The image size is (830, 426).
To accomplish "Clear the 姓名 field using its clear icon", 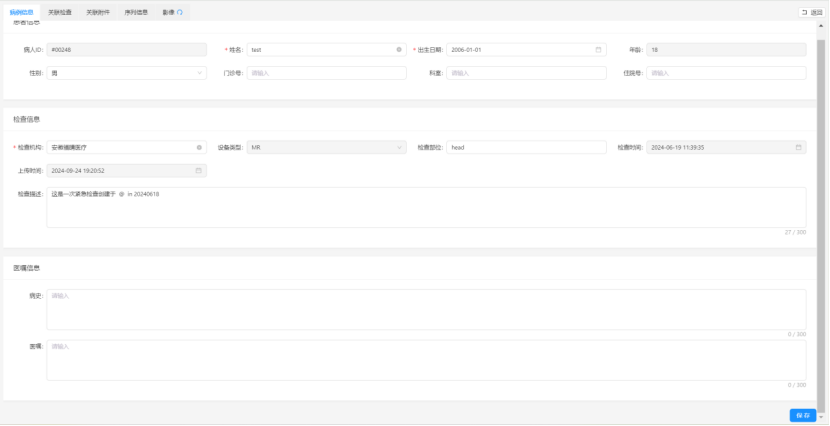I will tap(399, 49).
